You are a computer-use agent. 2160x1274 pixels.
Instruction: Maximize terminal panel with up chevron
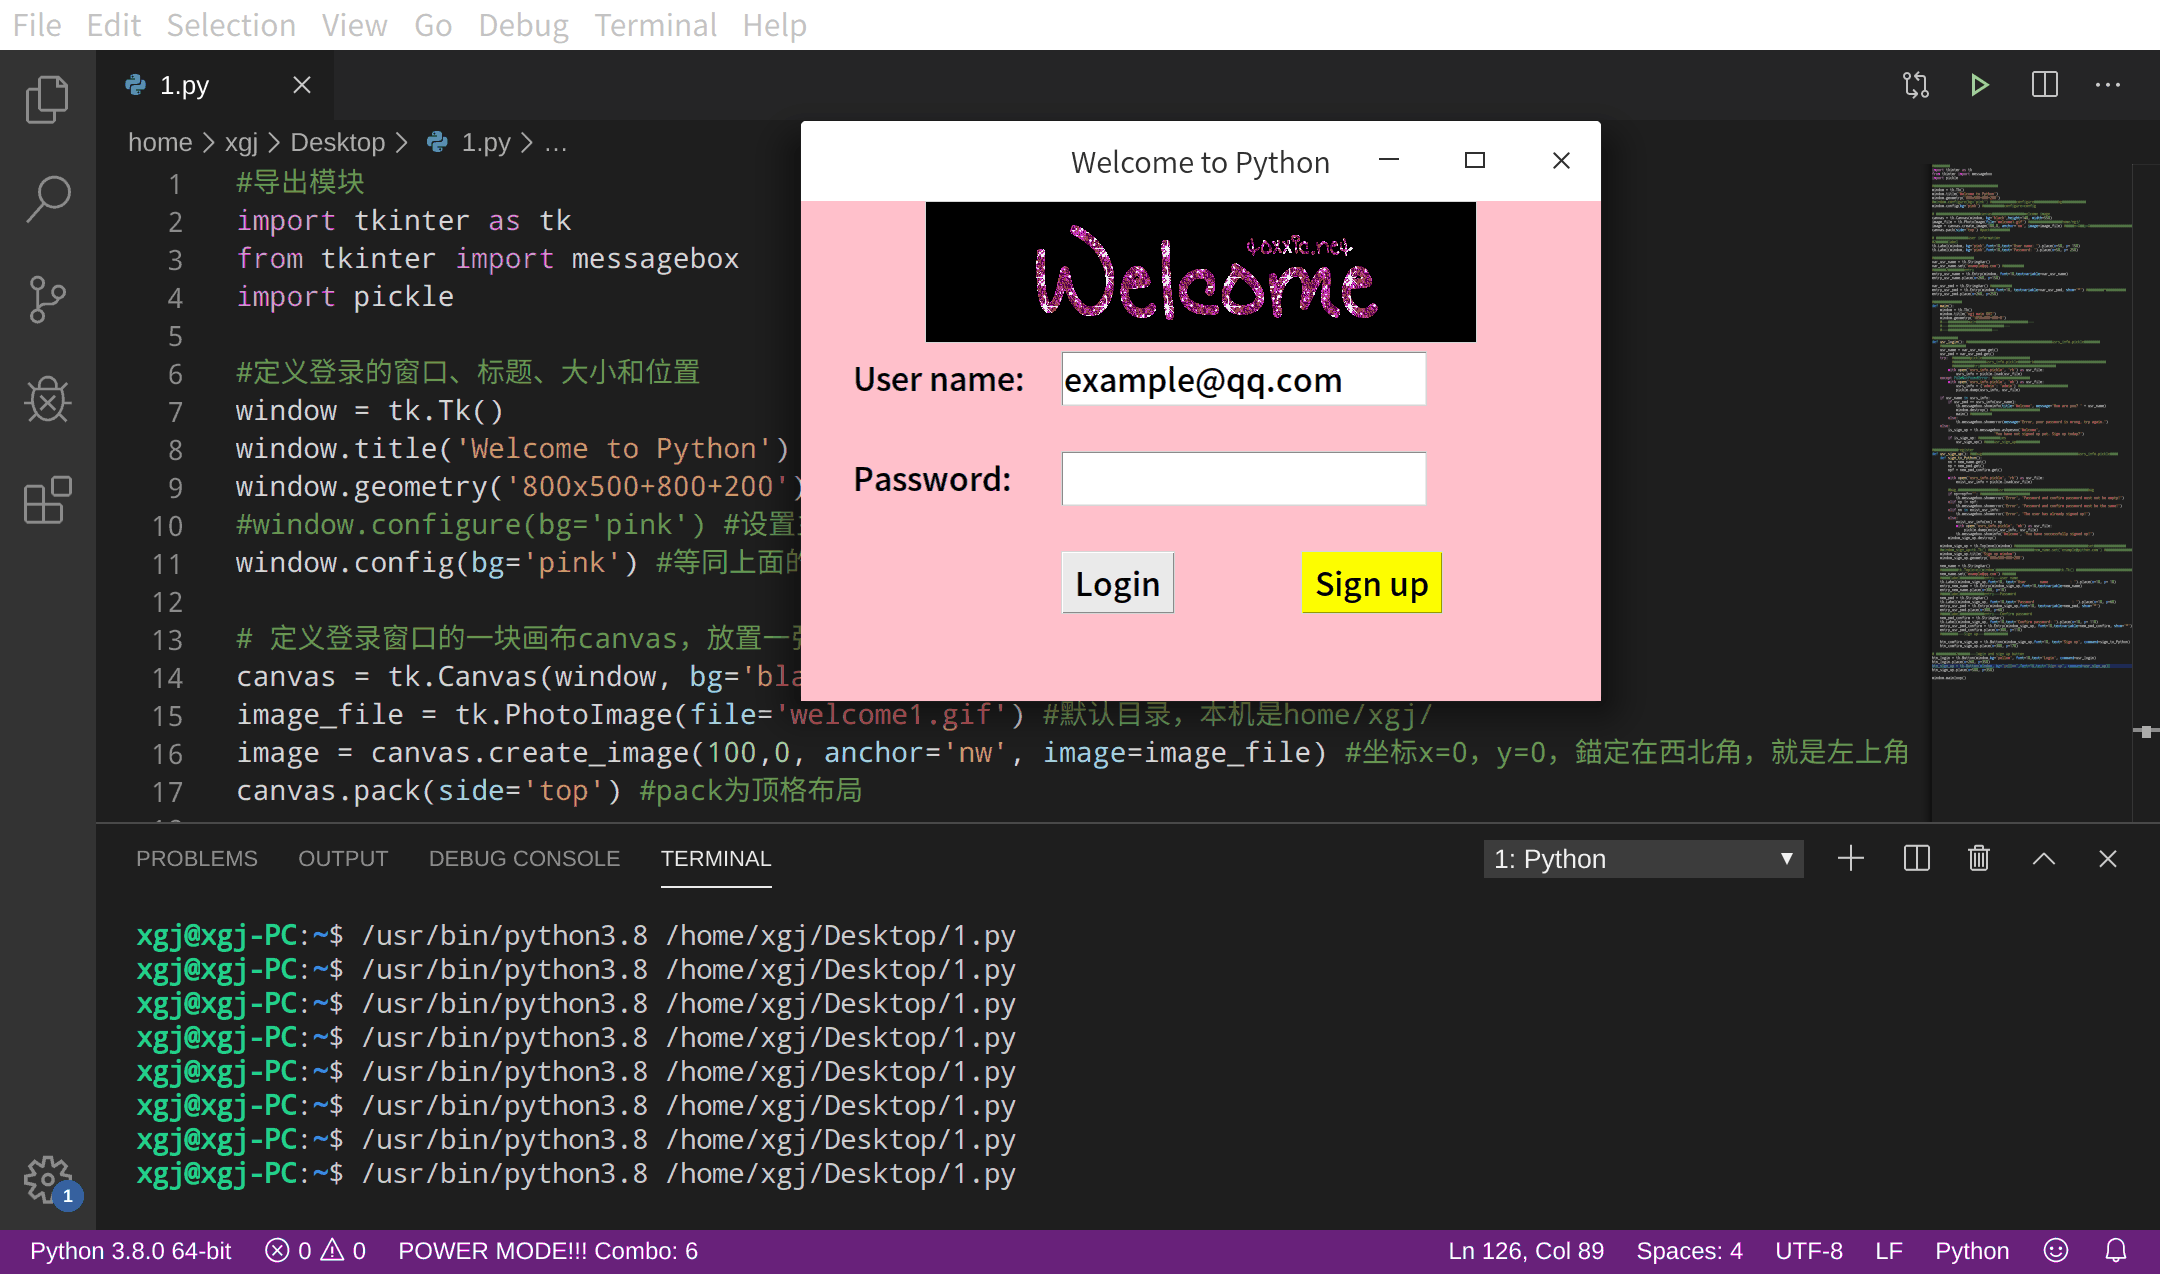coord(2044,859)
